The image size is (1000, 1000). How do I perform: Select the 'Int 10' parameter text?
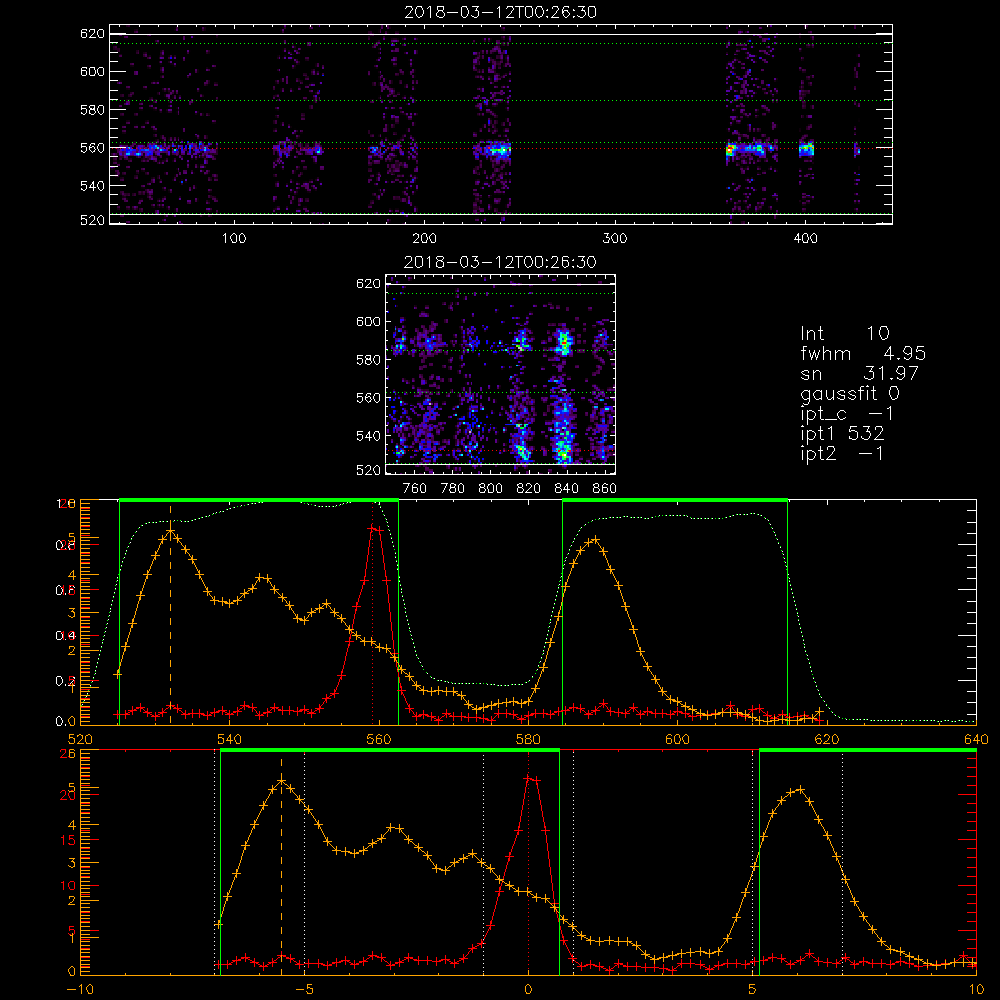point(845,334)
